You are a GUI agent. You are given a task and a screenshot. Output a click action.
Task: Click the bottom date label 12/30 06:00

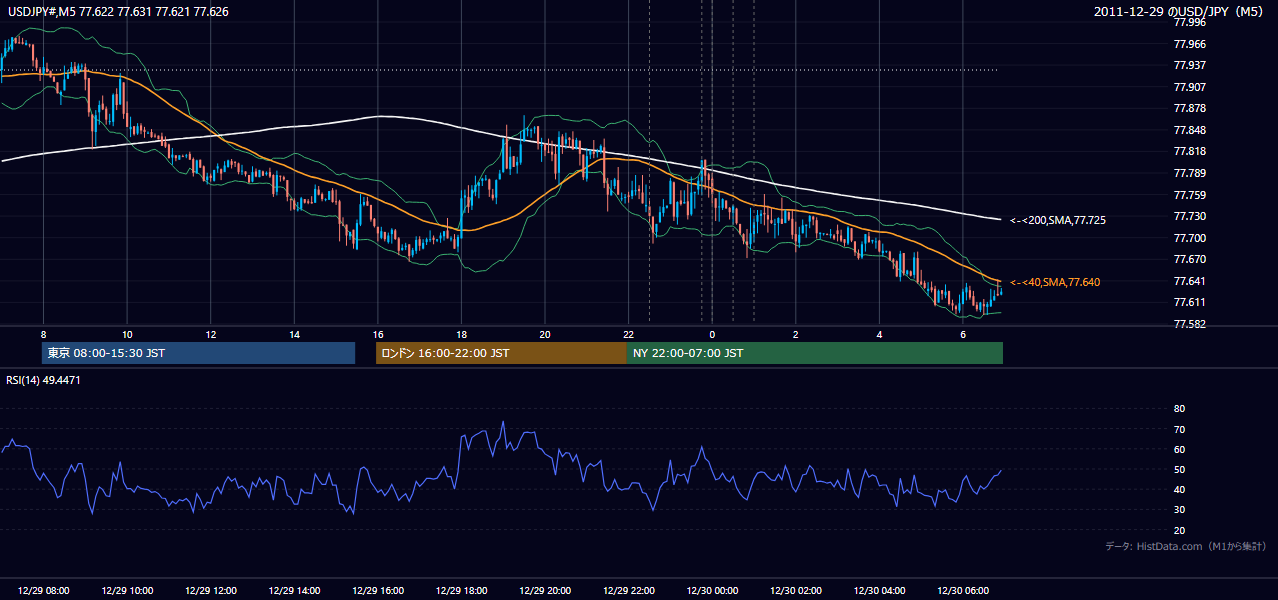click(962, 591)
